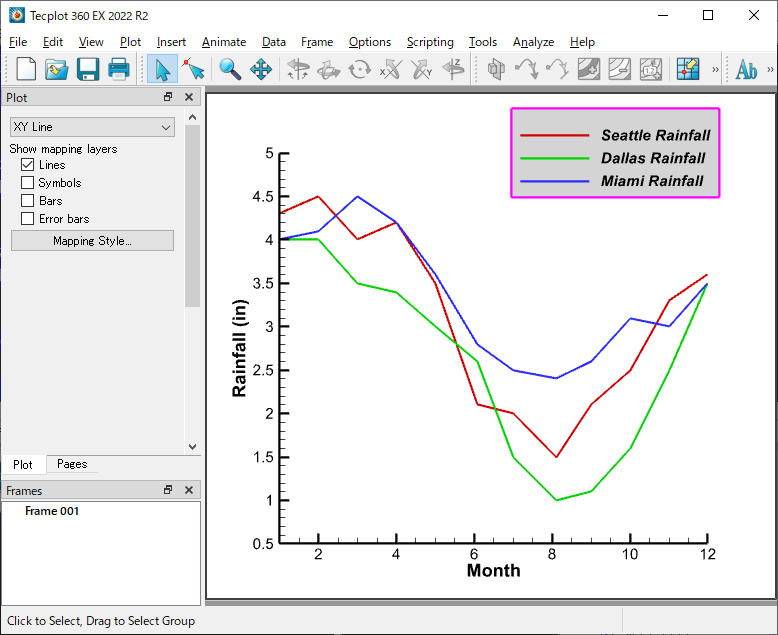Select the slice tool cube icon
The height and width of the screenshot is (635, 778).
(x=496, y=69)
